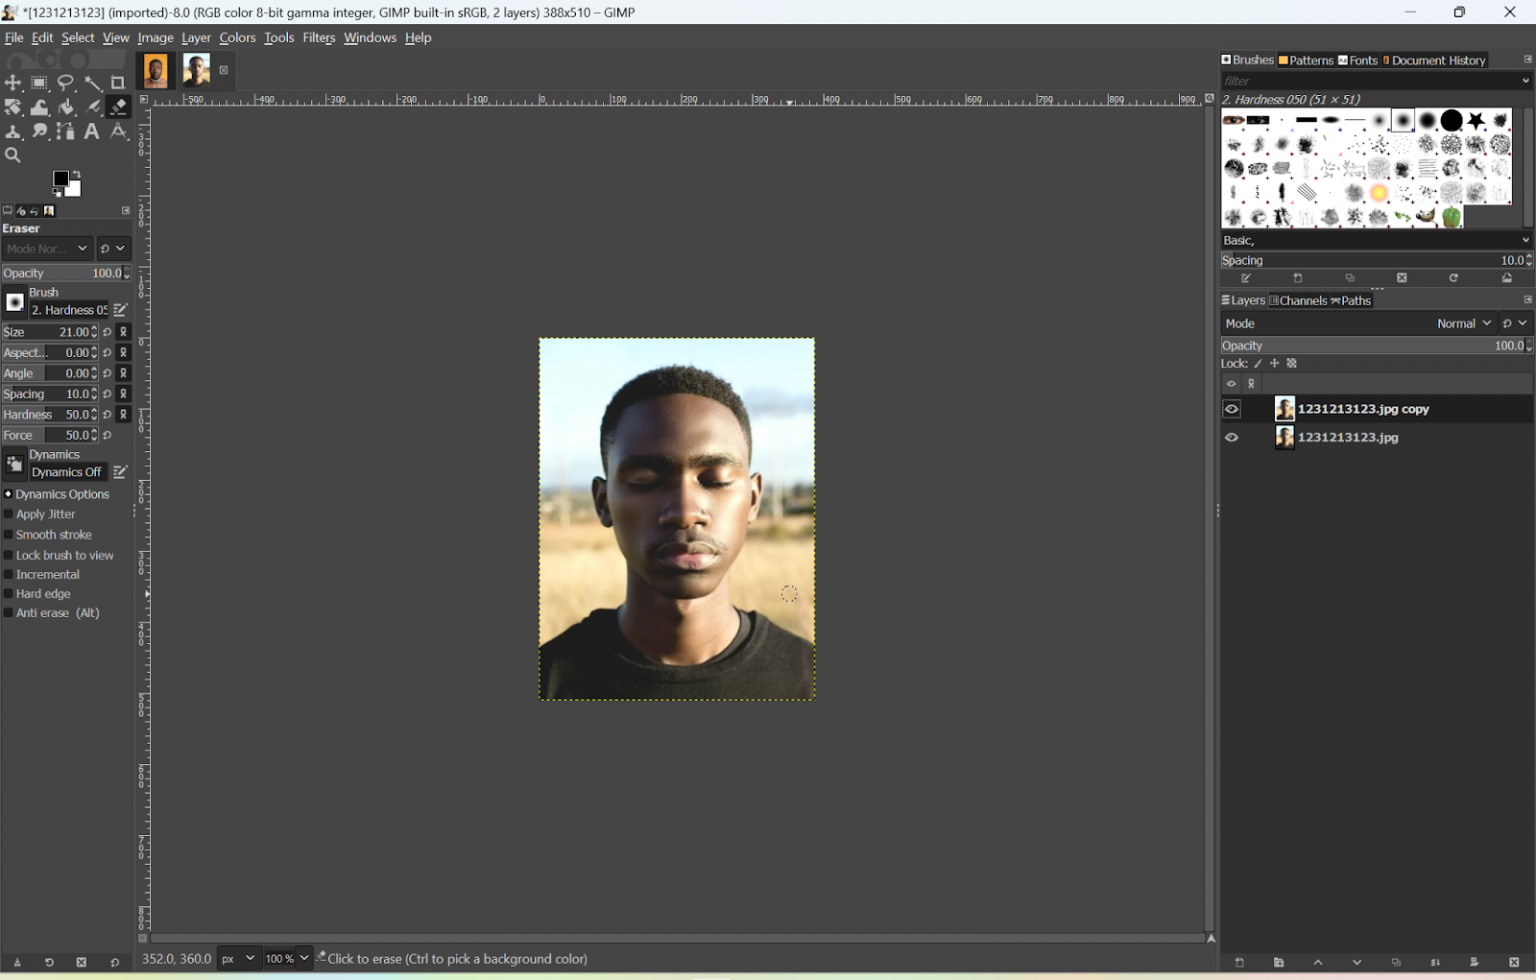
Task: Open brush filter dropdown arrow
Action: click(x=1525, y=81)
